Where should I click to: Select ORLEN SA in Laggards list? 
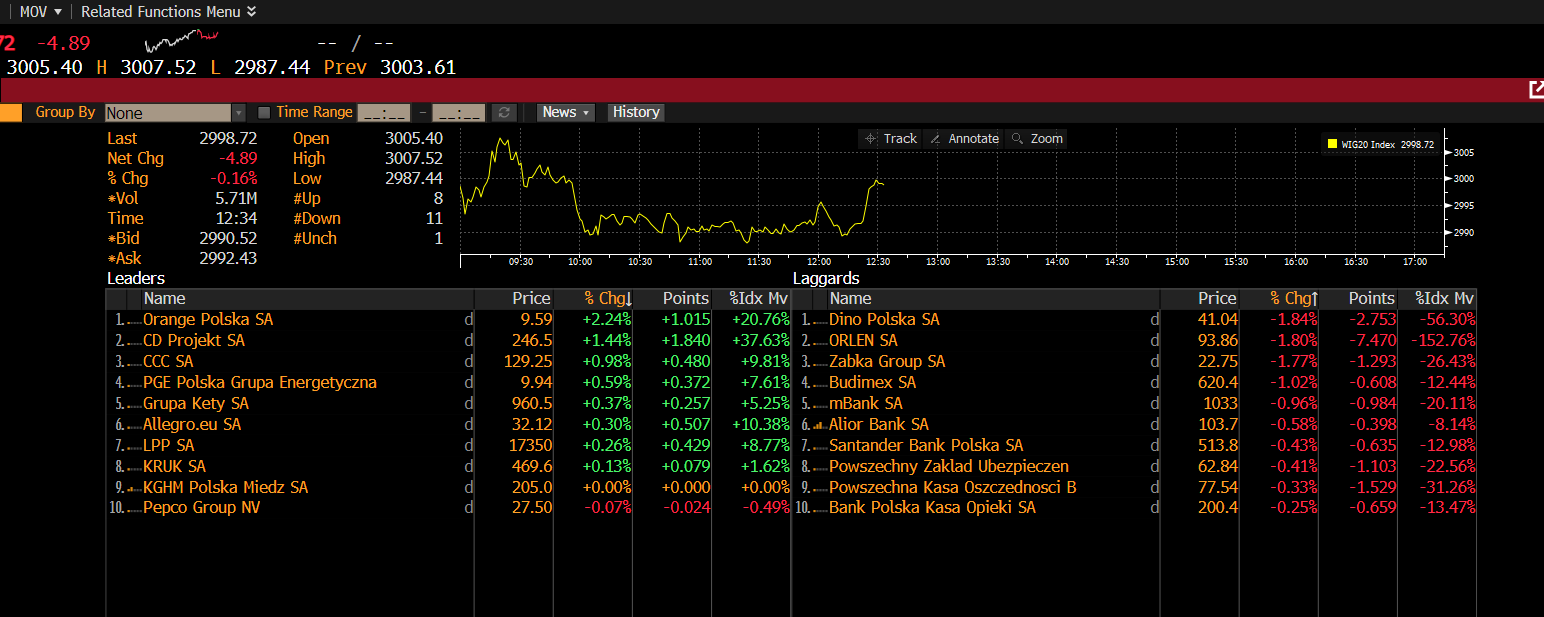coord(863,341)
